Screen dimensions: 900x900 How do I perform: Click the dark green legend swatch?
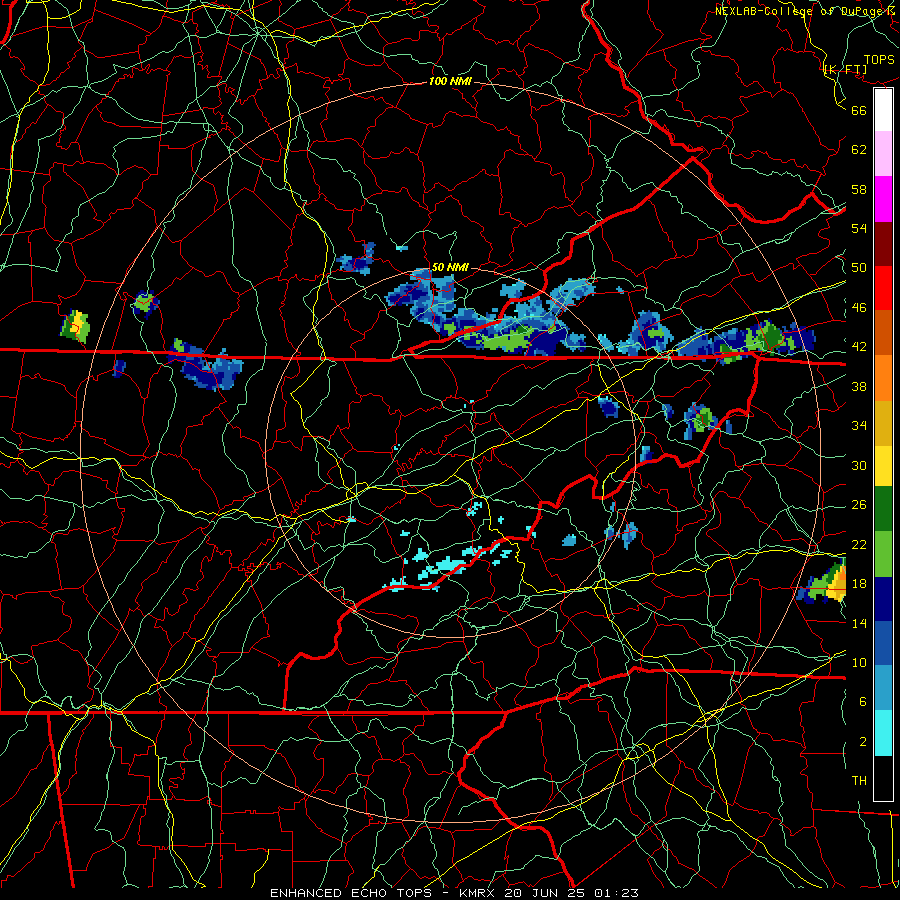pyautogui.click(x=883, y=509)
